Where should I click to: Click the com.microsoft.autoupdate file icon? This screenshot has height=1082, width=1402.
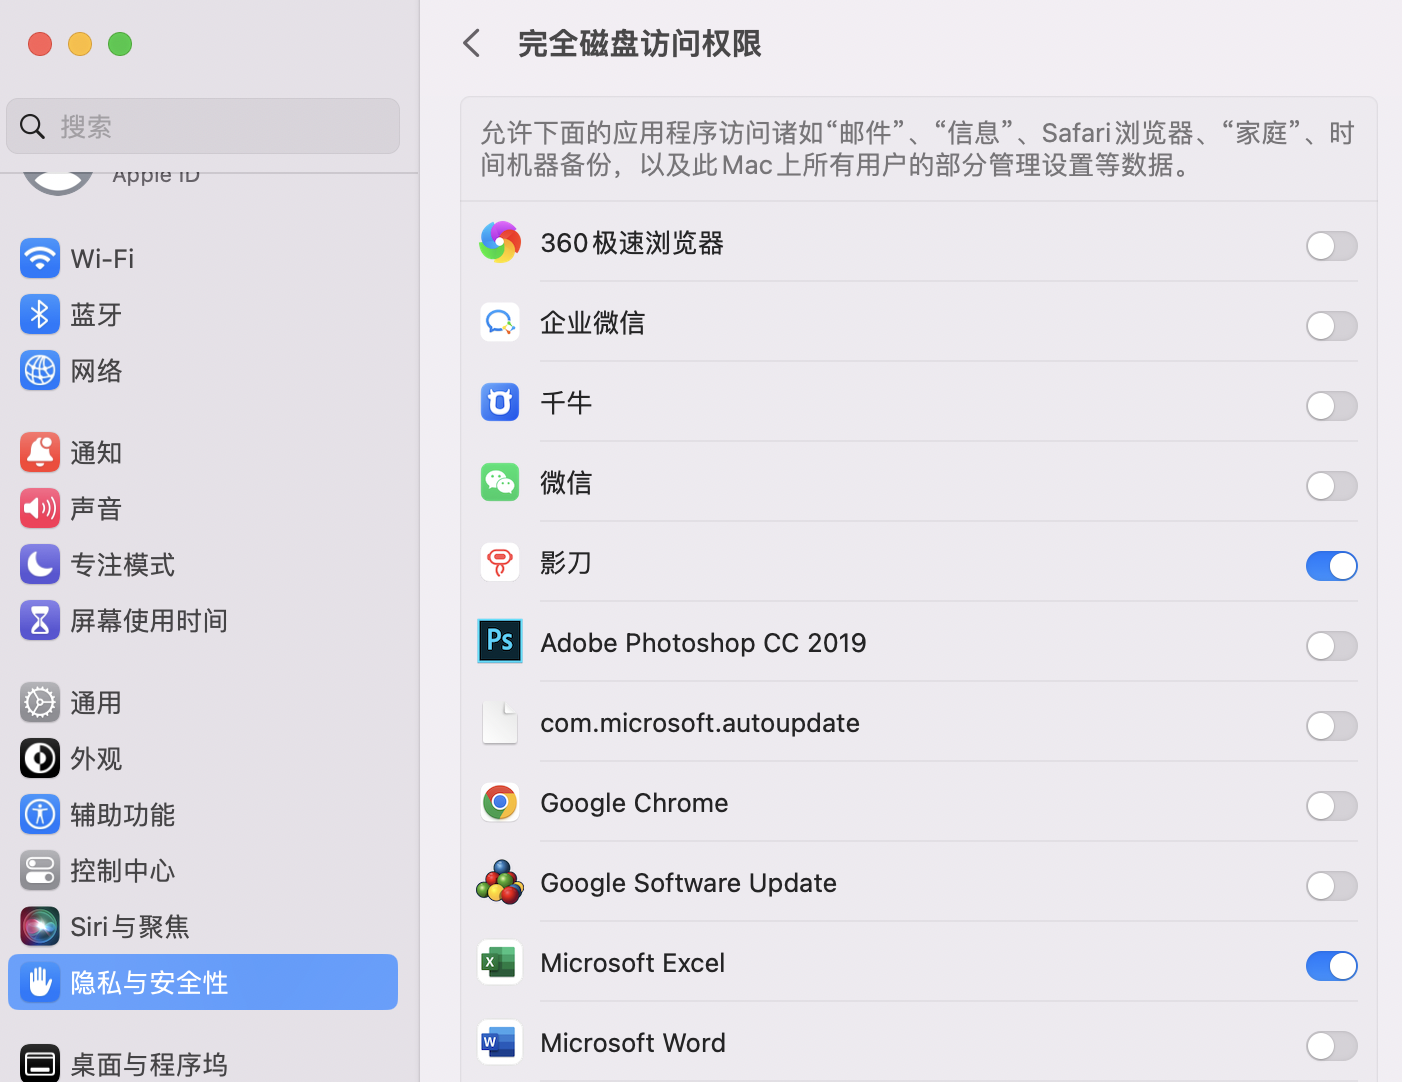click(x=500, y=723)
